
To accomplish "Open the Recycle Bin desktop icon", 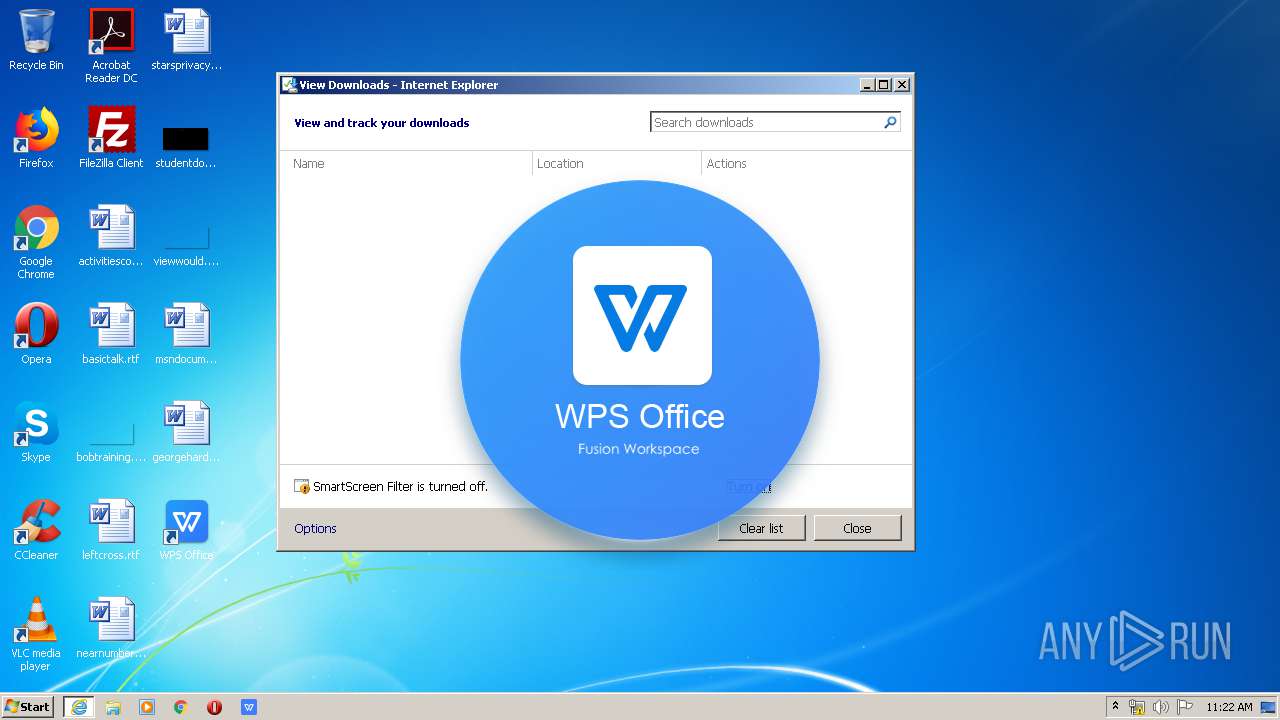I will (x=36, y=40).
